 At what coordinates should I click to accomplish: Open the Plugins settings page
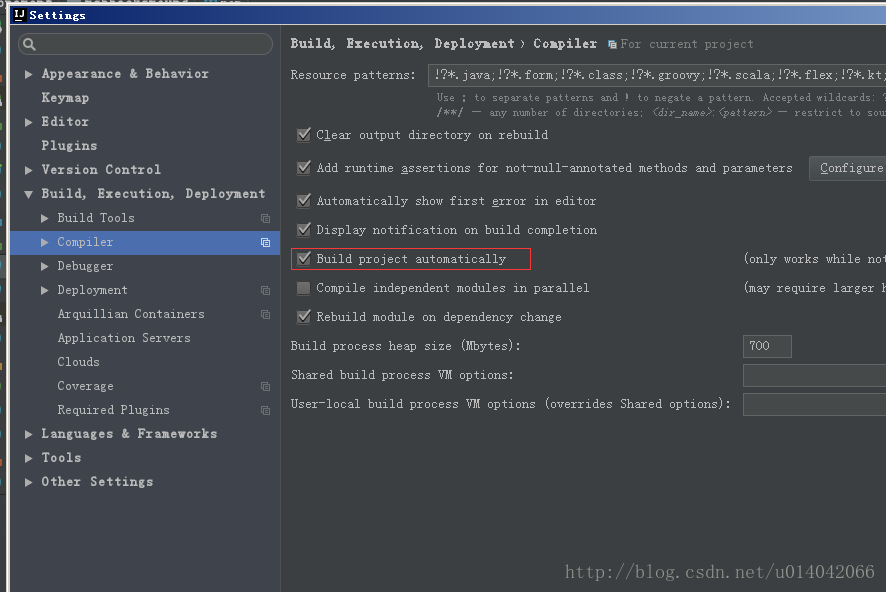coord(69,146)
